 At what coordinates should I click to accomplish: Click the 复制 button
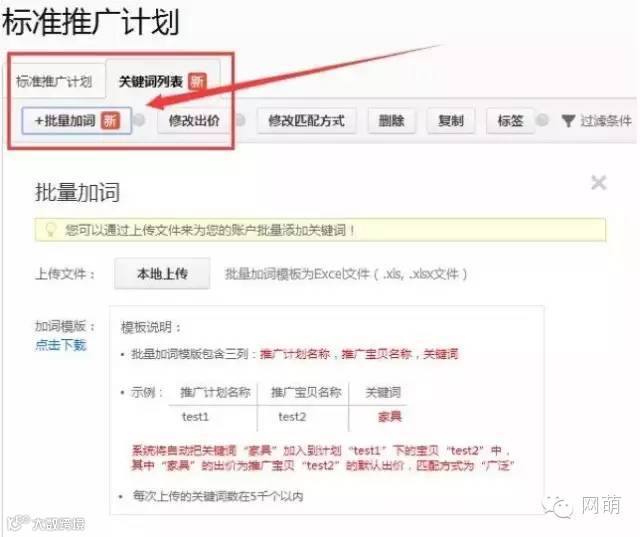[x=451, y=121]
